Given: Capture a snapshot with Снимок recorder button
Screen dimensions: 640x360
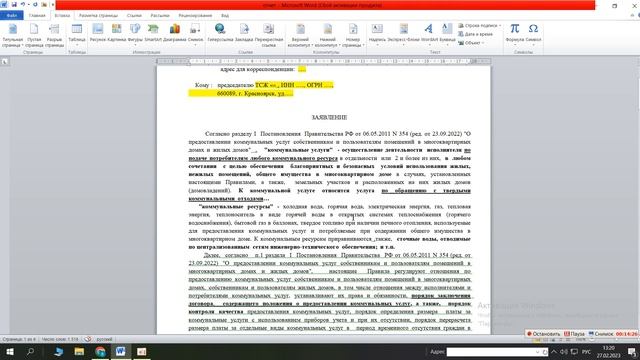Looking at the screenshot, I should (x=601, y=334).
